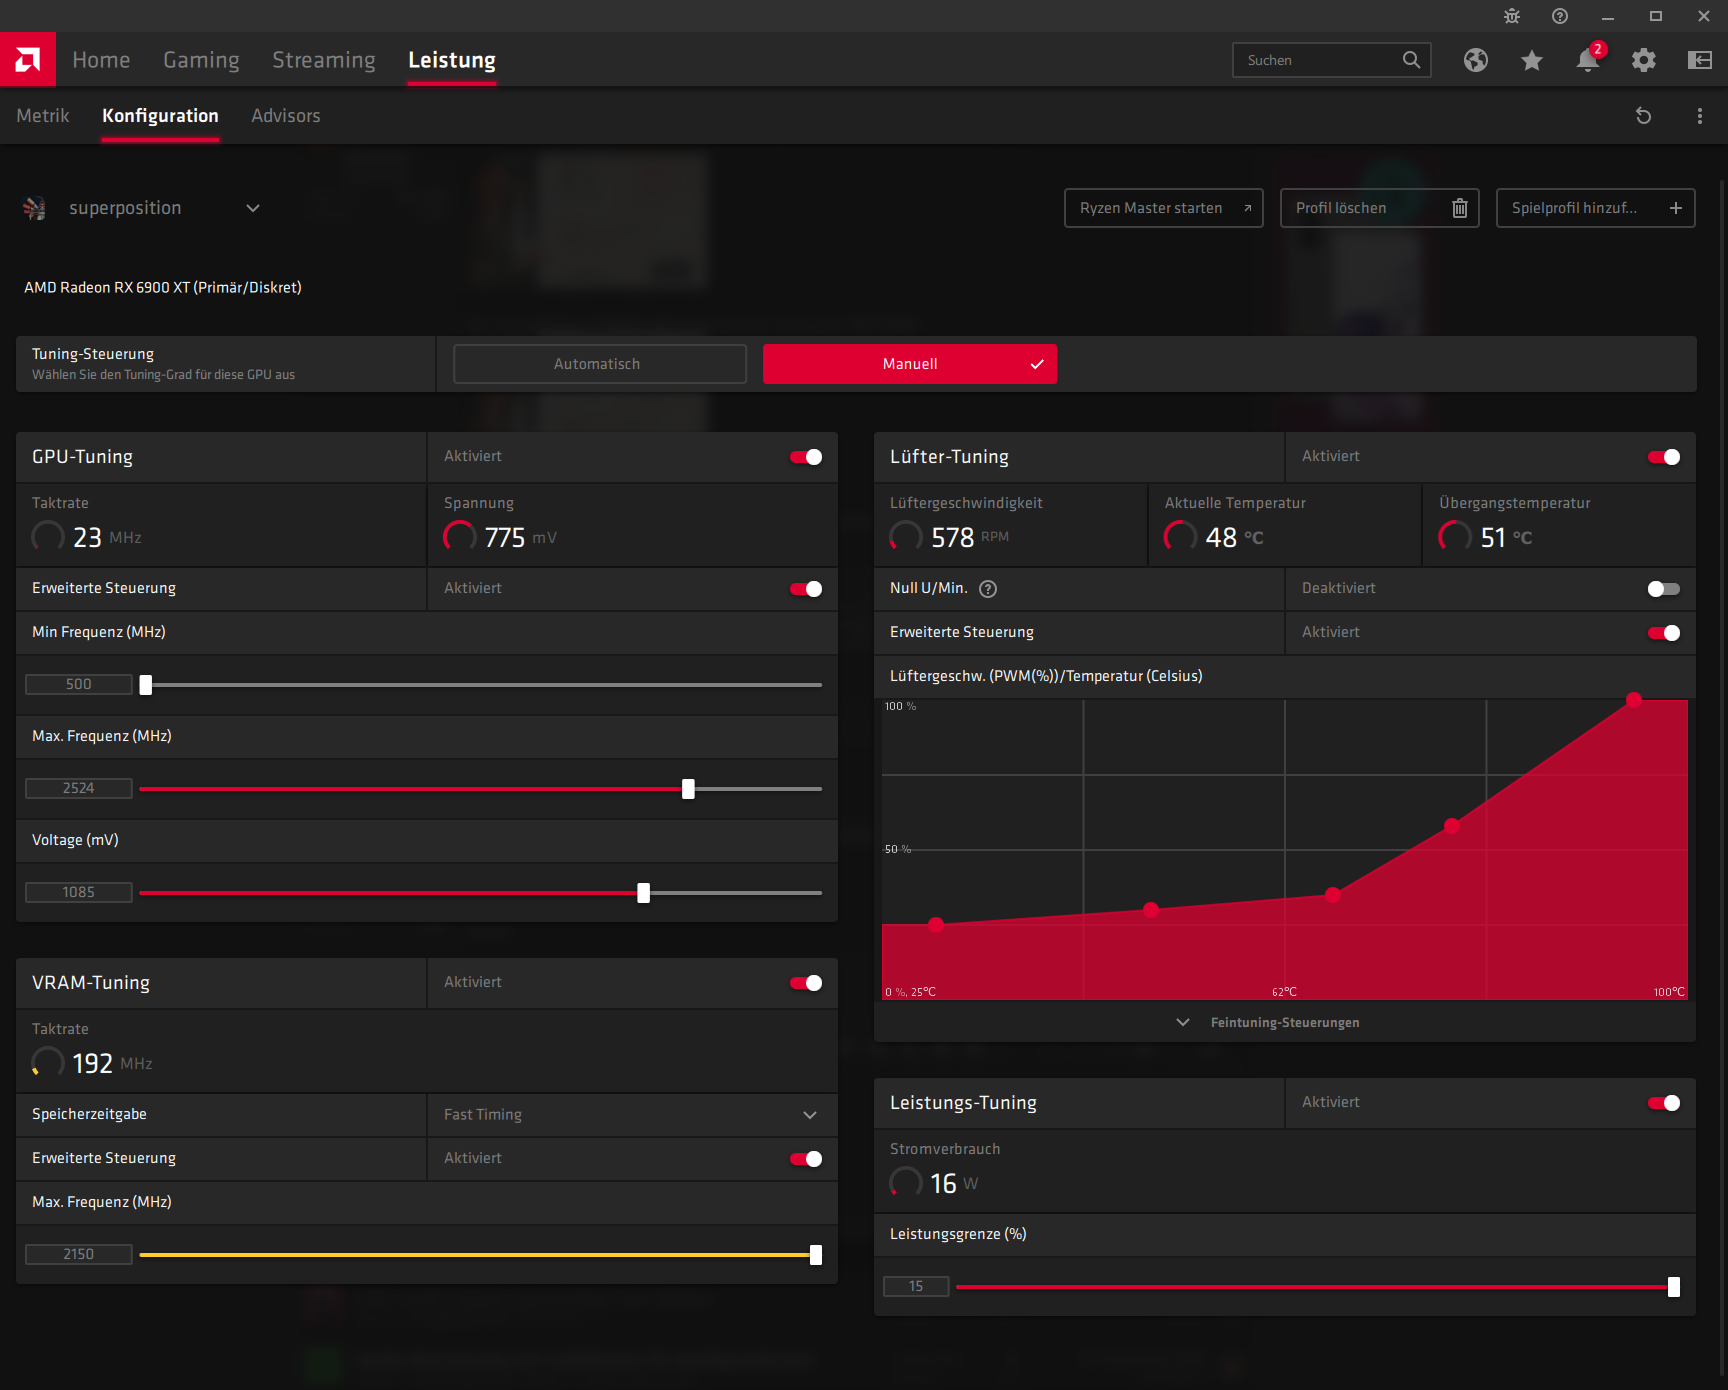This screenshot has height=1390, width=1728.
Task: Click the GPU Max. Frequenz slider handle
Action: [x=688, y=789]
